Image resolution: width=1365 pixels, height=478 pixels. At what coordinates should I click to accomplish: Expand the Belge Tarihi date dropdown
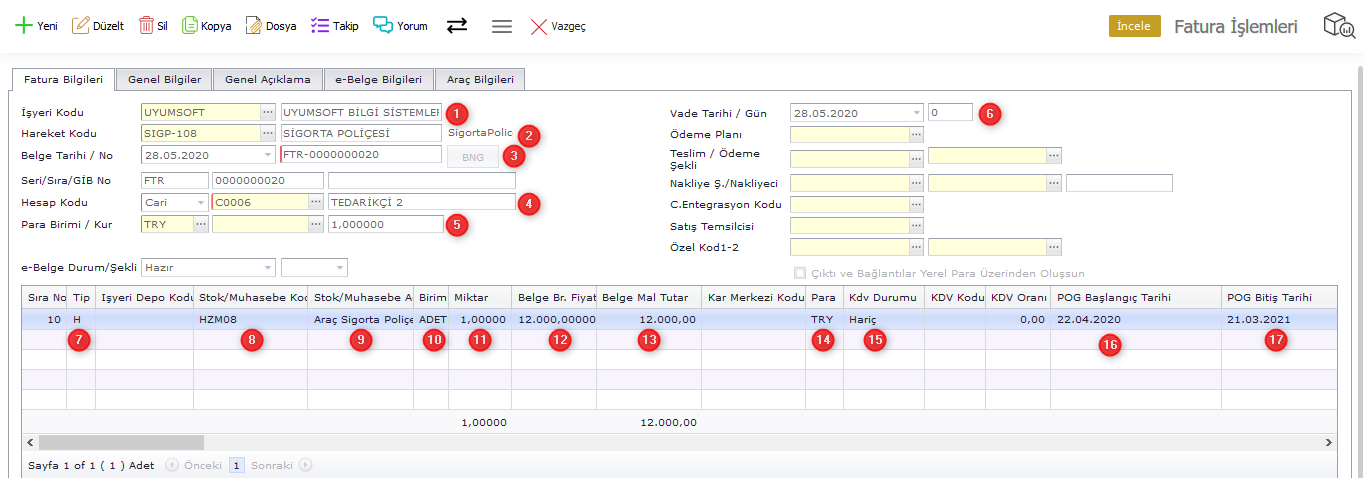pyautogui.click(x=267, y=155)
